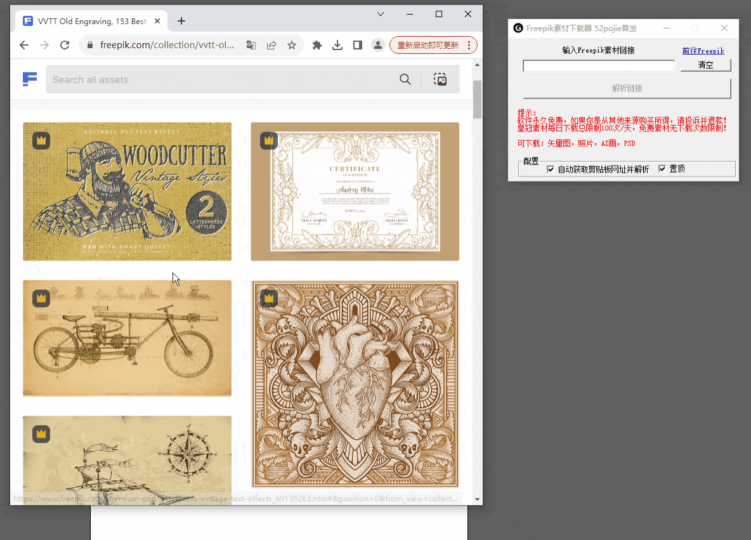The width and height of the screenshot is (751, 540).
Task: Select the VVTT Old Engraving tab
Action: point(91,21)
